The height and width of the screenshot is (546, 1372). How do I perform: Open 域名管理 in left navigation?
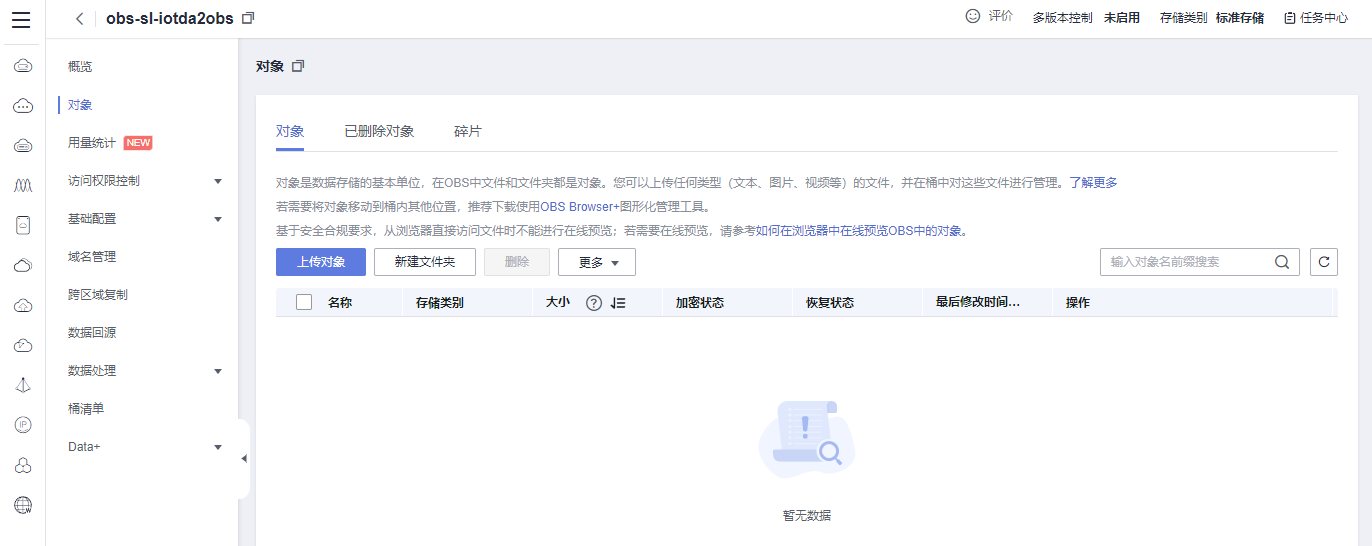(x=92, y=257)
